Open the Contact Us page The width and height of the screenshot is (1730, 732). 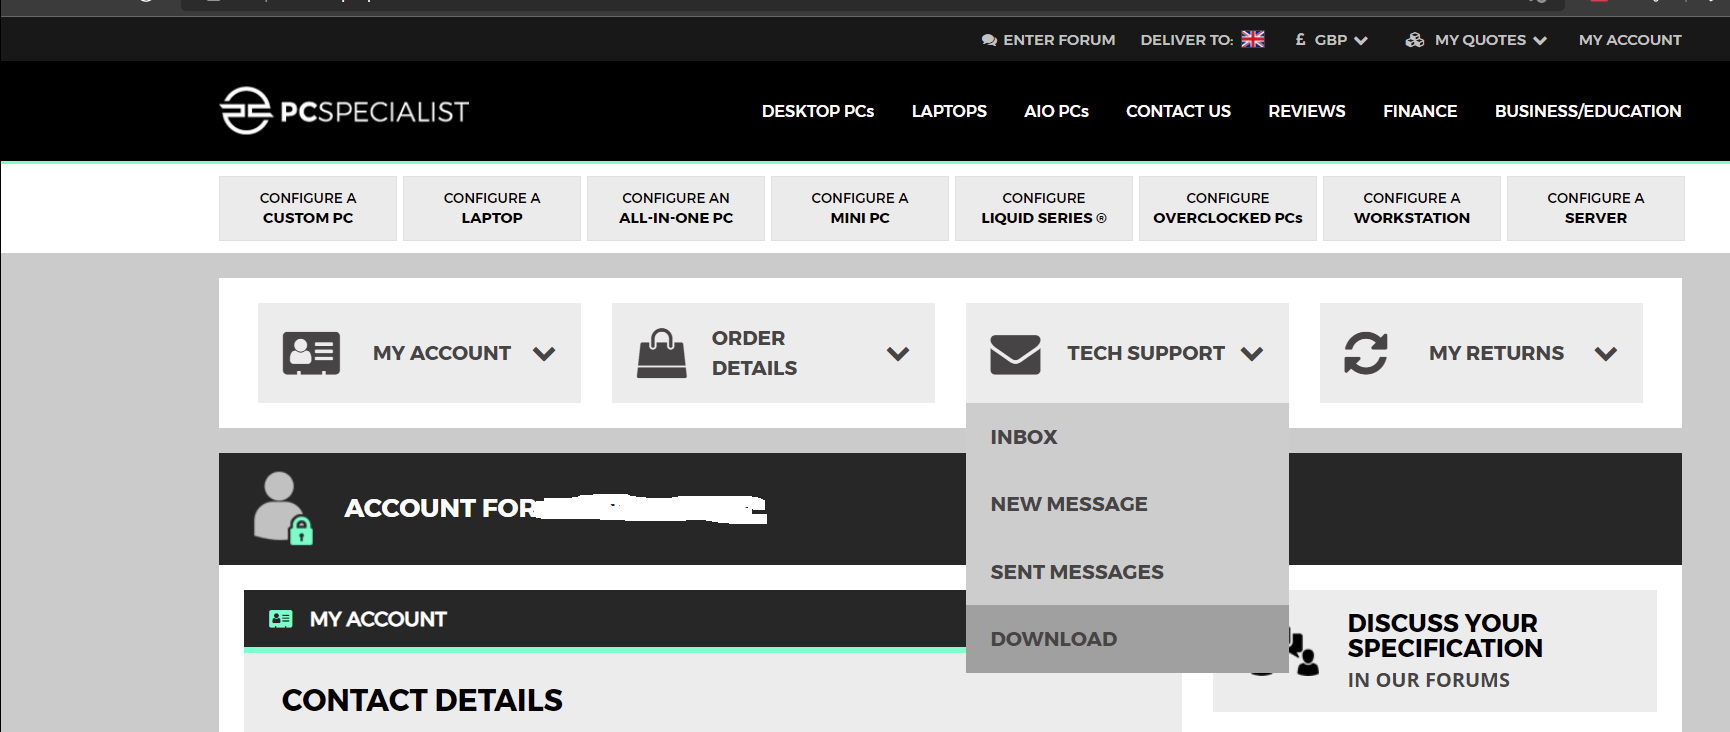(x=1178, y=111)
